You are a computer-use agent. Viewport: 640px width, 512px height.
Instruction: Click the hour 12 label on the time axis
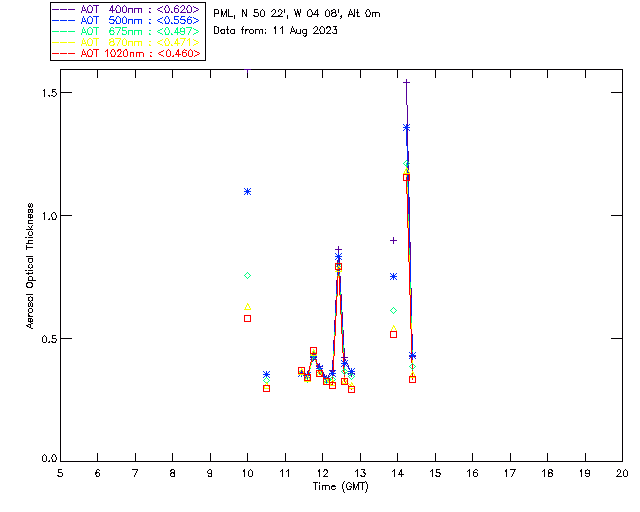[x=322, y=473]
